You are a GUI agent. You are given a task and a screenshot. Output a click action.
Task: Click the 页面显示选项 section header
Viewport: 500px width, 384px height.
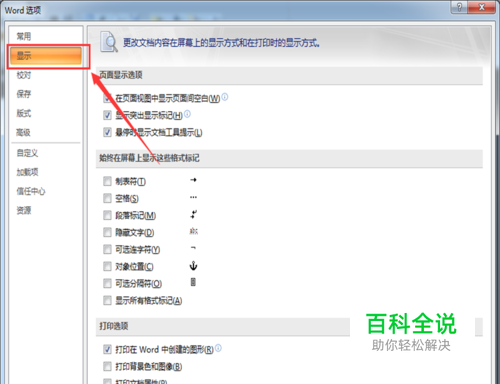click(x=121, y=75)
